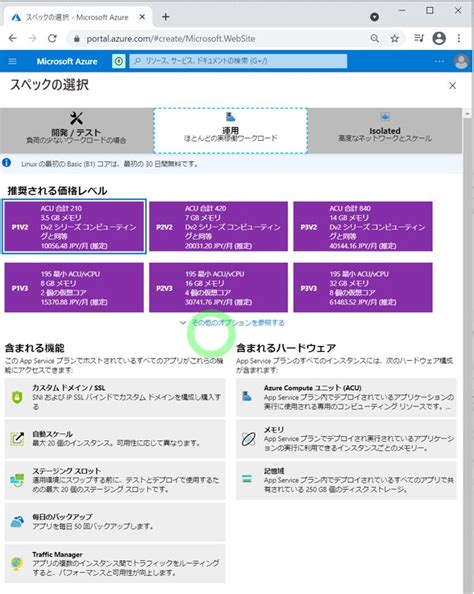Click the ステージング スロット feature title
The width and height of the screenshot is (474, 594).
(67, 471)
